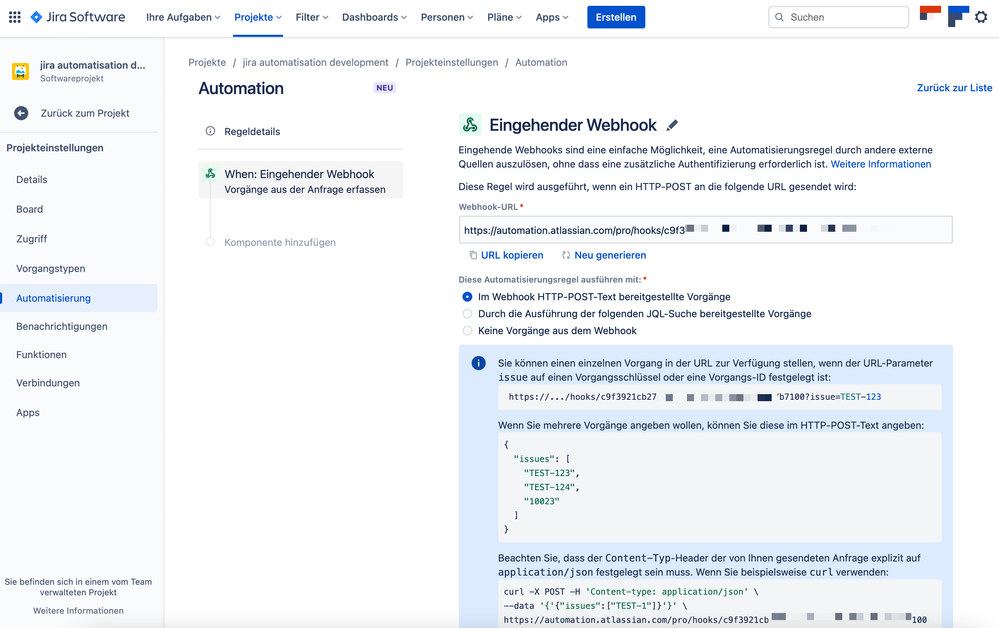
Task: Click the "10023" JSON value
Action: (542, 501)
